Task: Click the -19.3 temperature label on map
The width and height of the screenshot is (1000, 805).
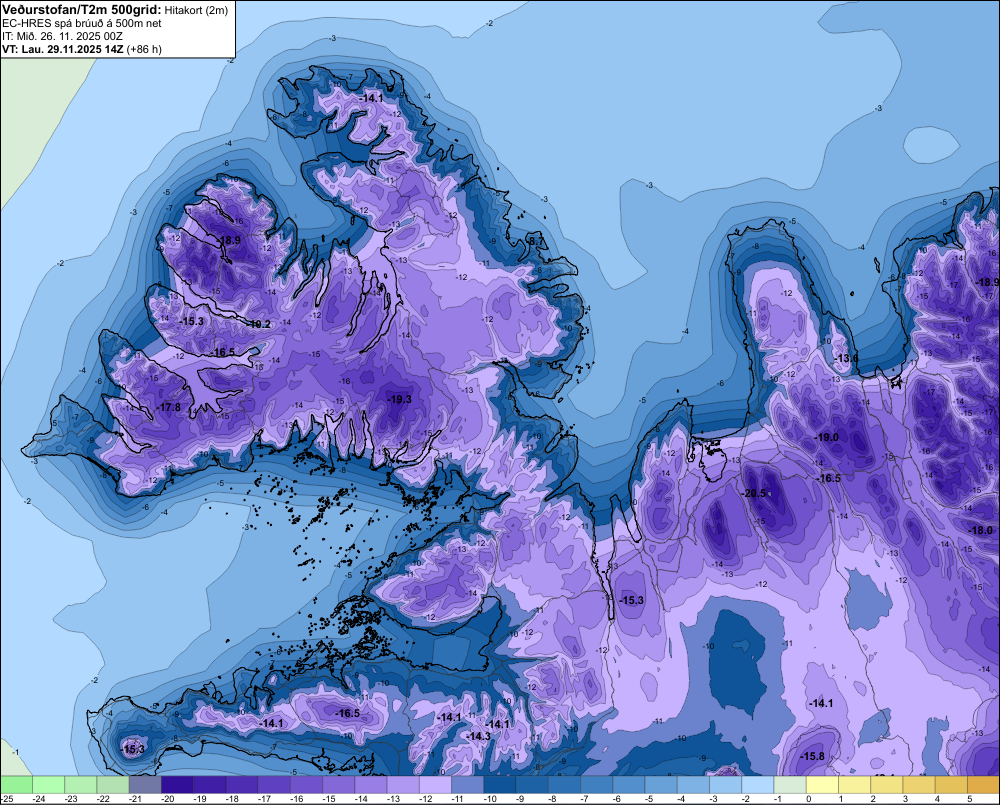Action: 399,399
